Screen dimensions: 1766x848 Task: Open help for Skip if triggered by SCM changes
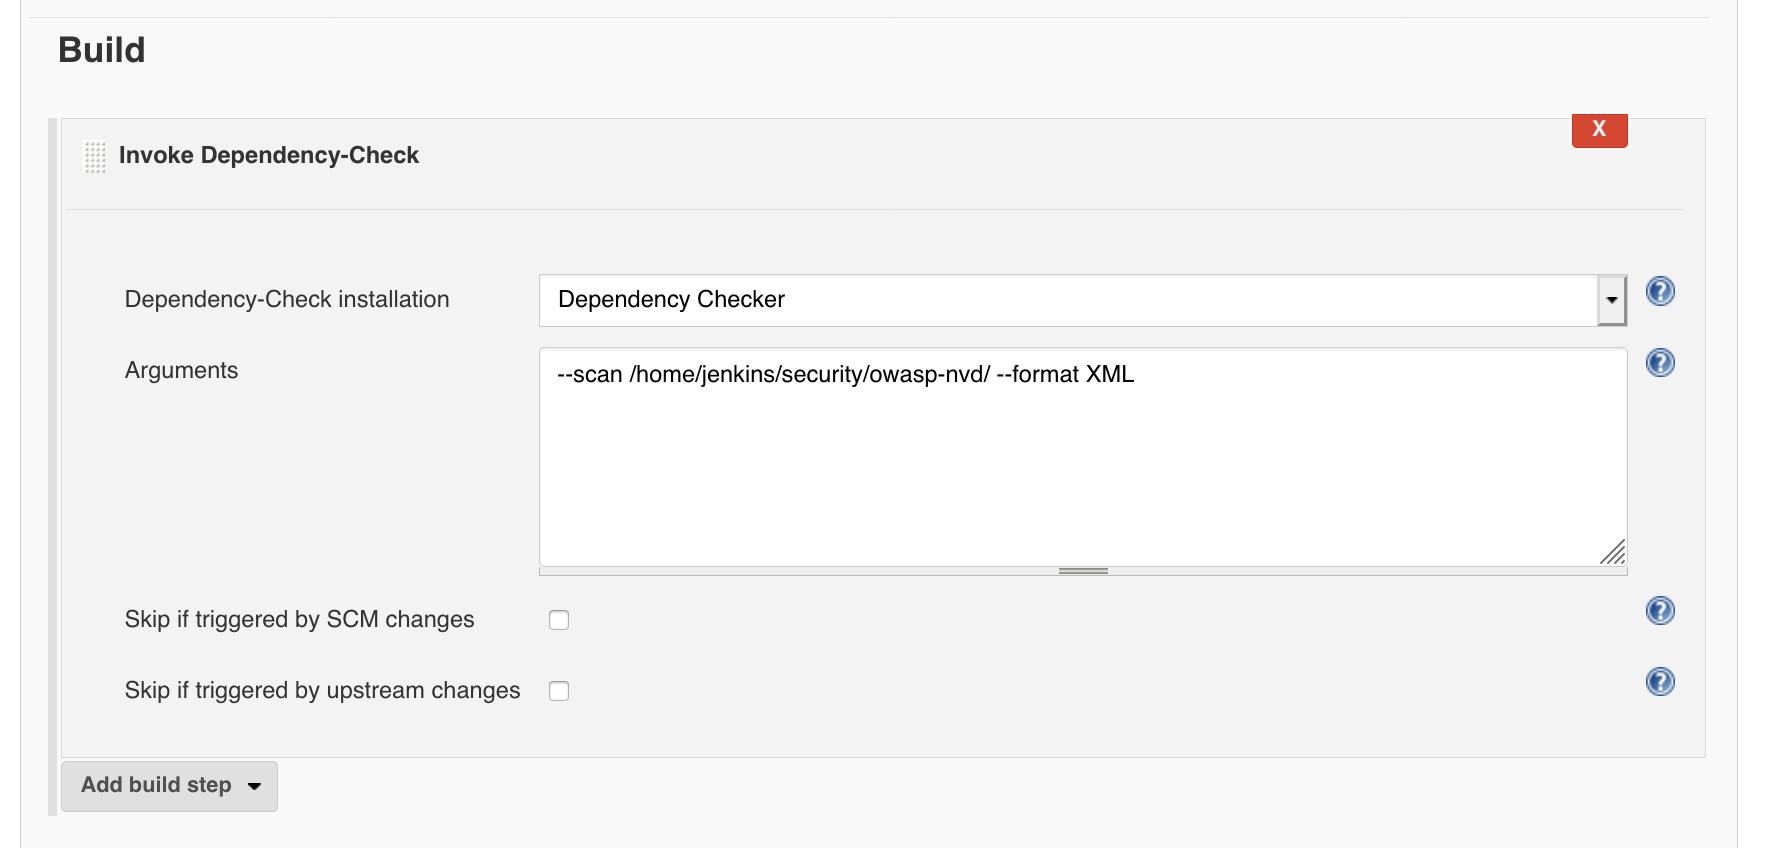pos(1659,611)
